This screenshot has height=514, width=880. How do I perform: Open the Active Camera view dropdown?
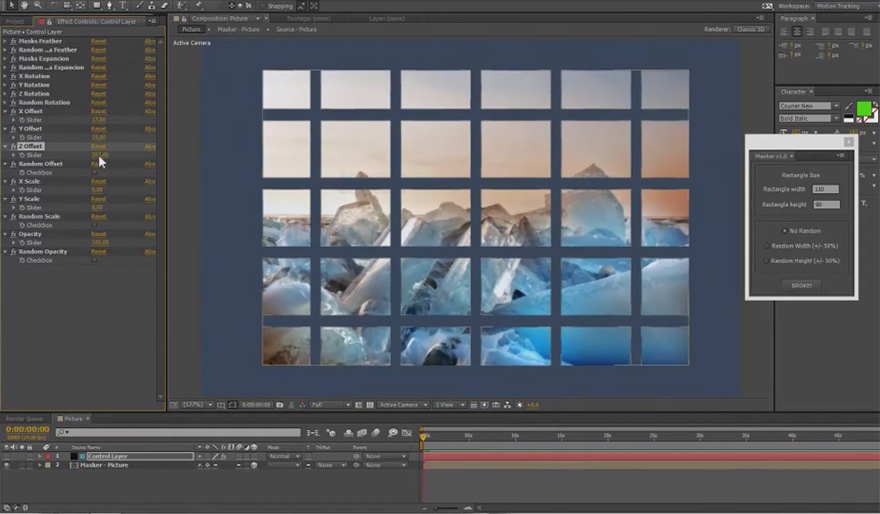click(403, 405)
